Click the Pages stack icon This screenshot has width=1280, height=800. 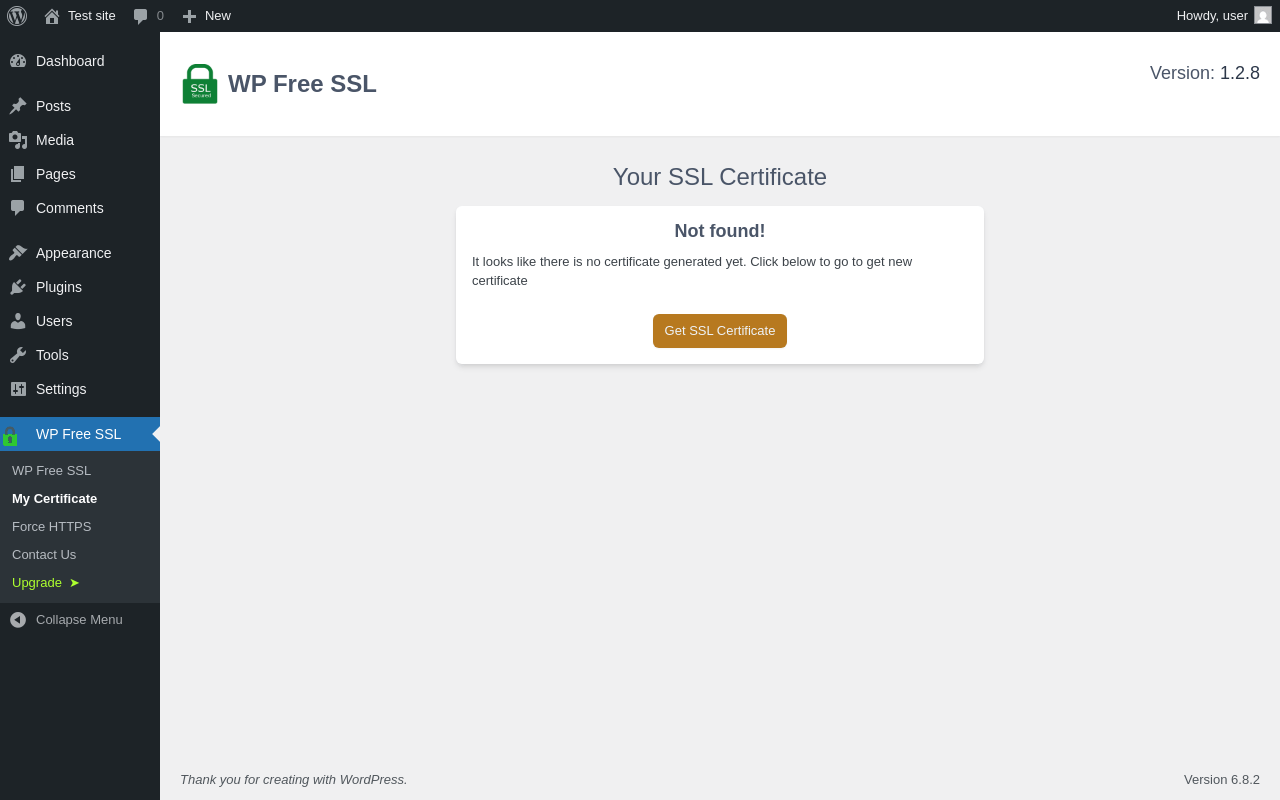[x=18, y=174]
